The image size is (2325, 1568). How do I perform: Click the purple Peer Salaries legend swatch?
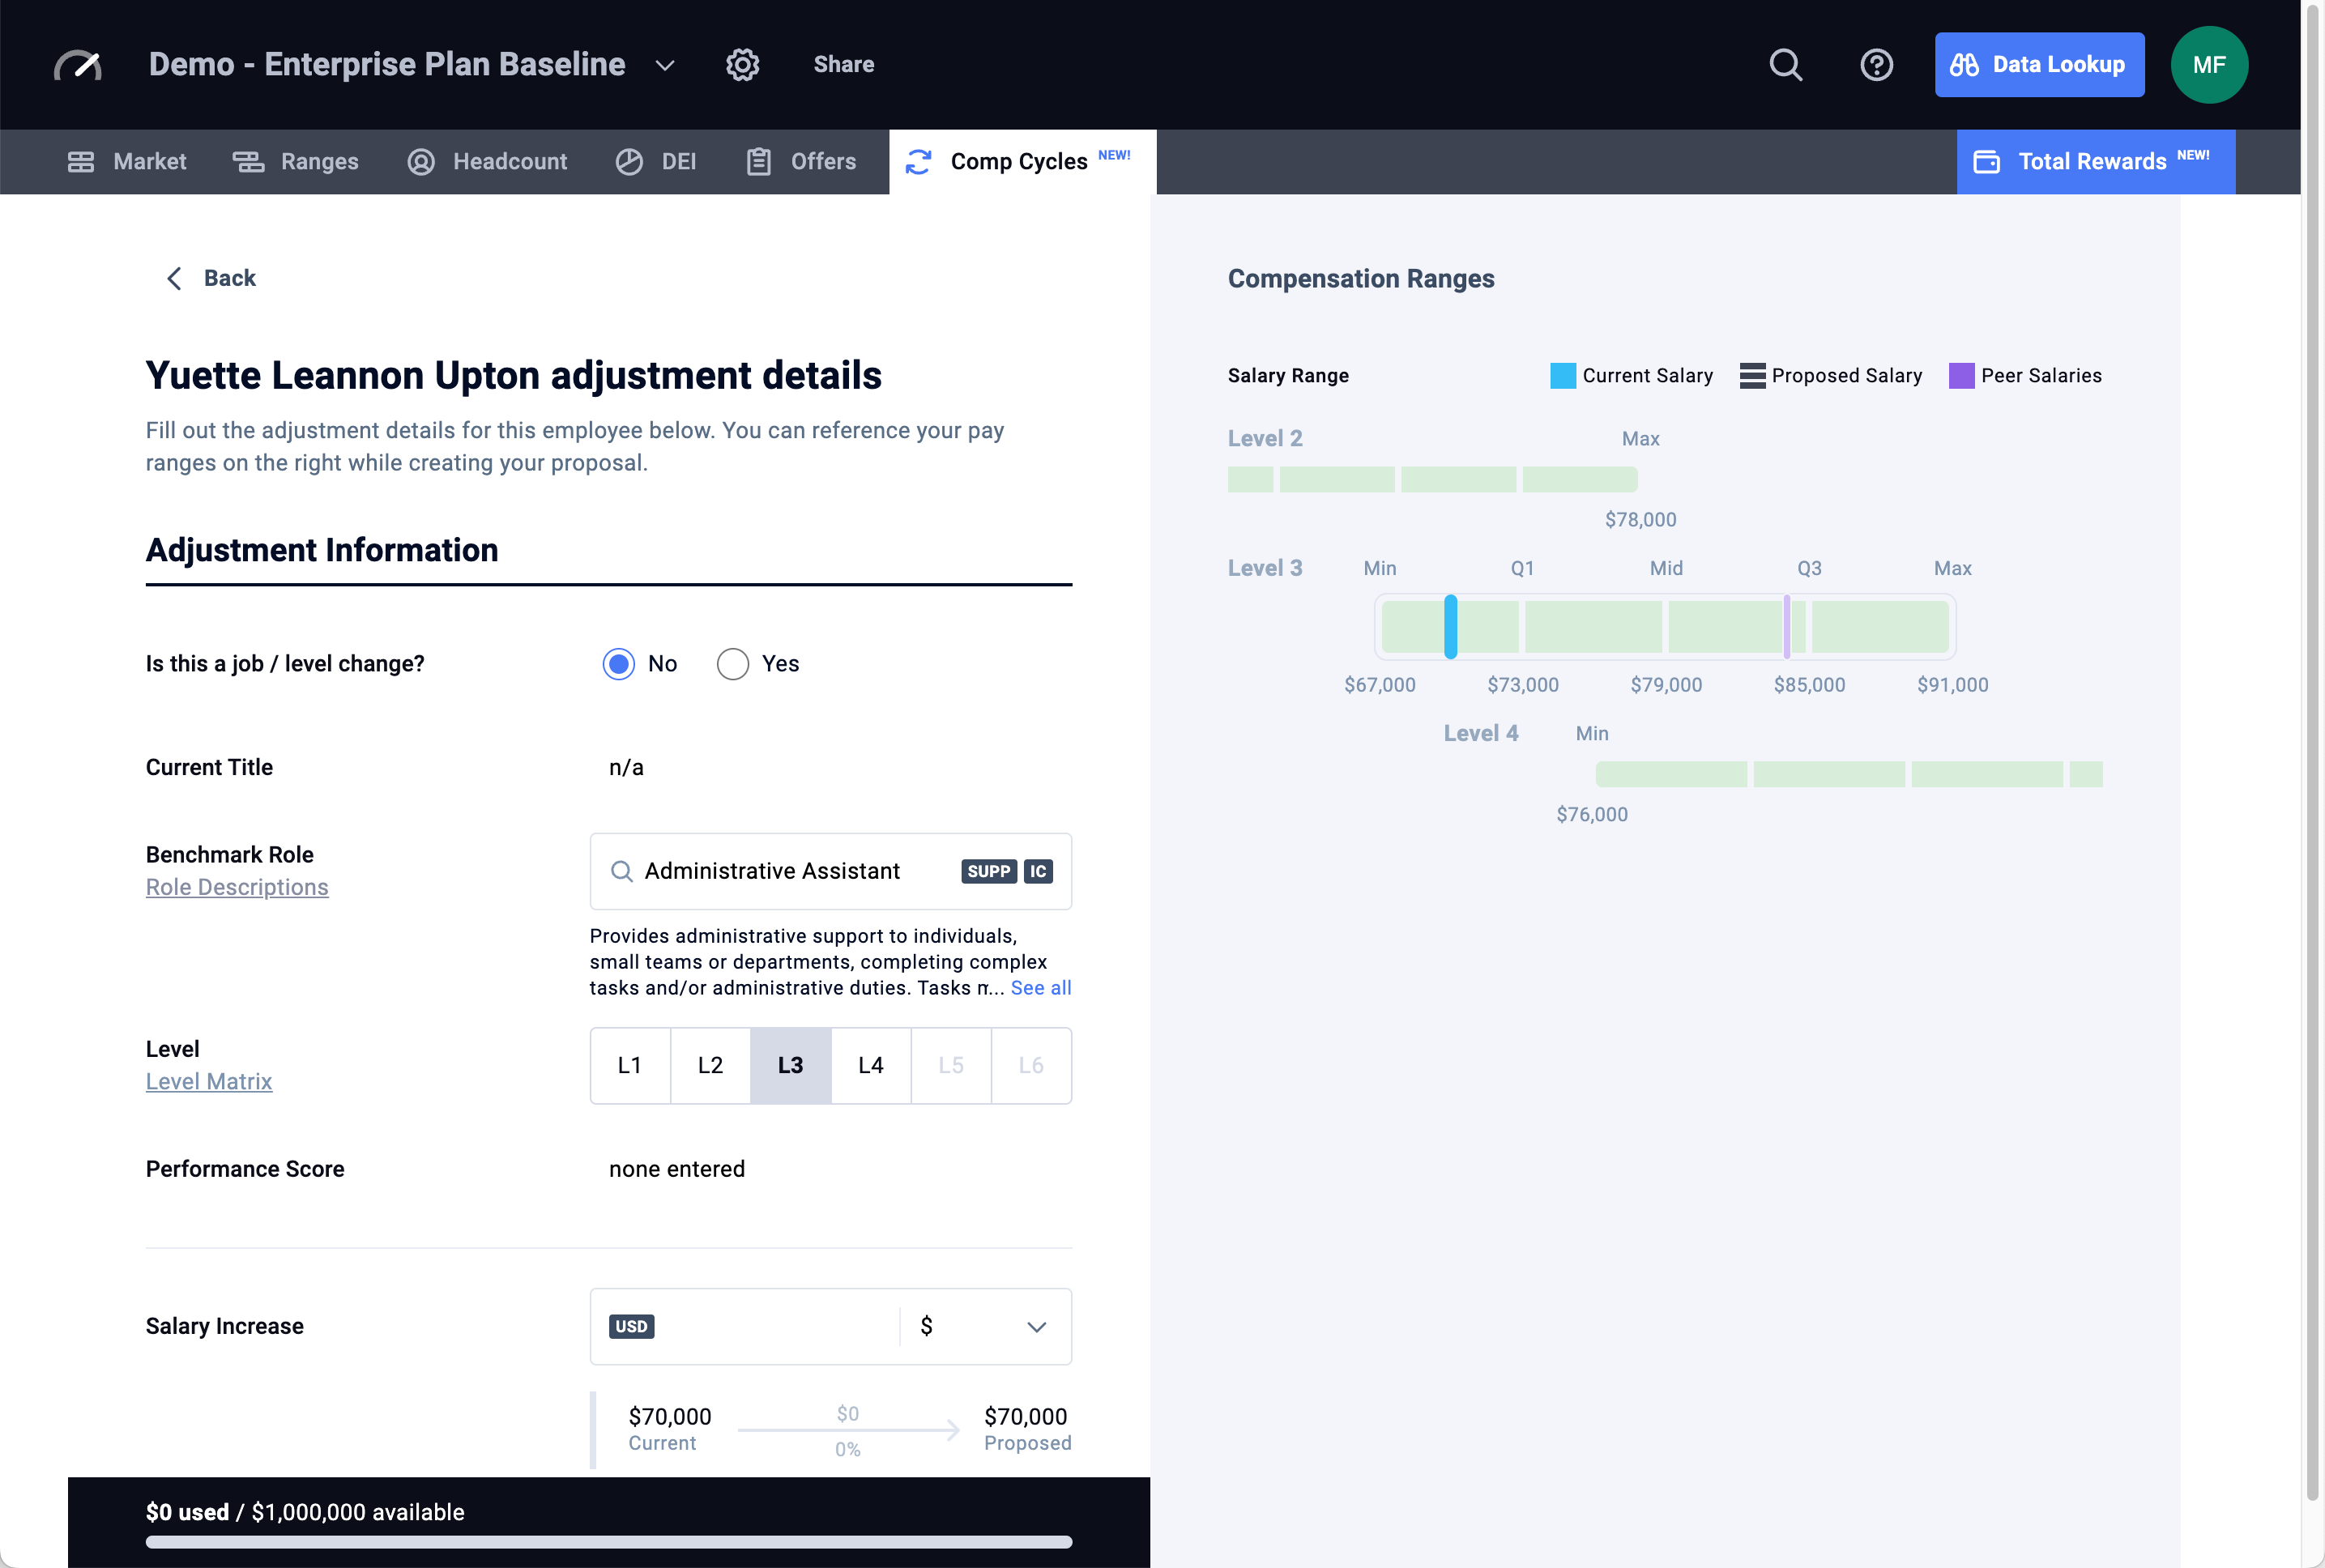1961,375
